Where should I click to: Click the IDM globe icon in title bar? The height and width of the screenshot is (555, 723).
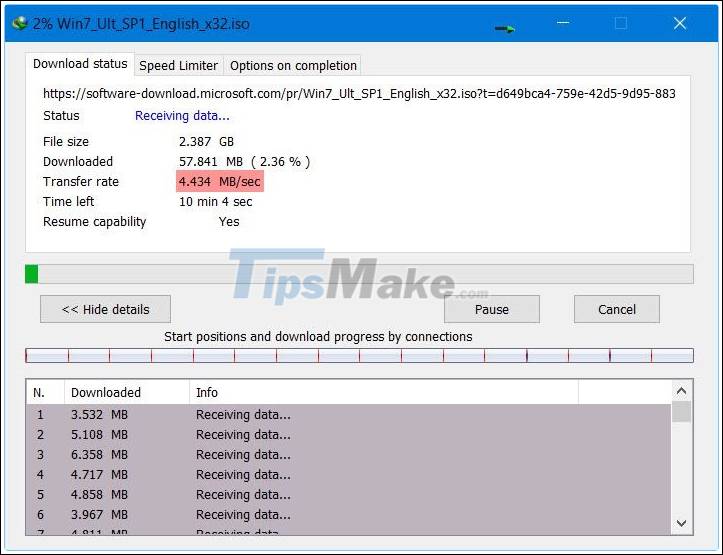coord(20,23)
